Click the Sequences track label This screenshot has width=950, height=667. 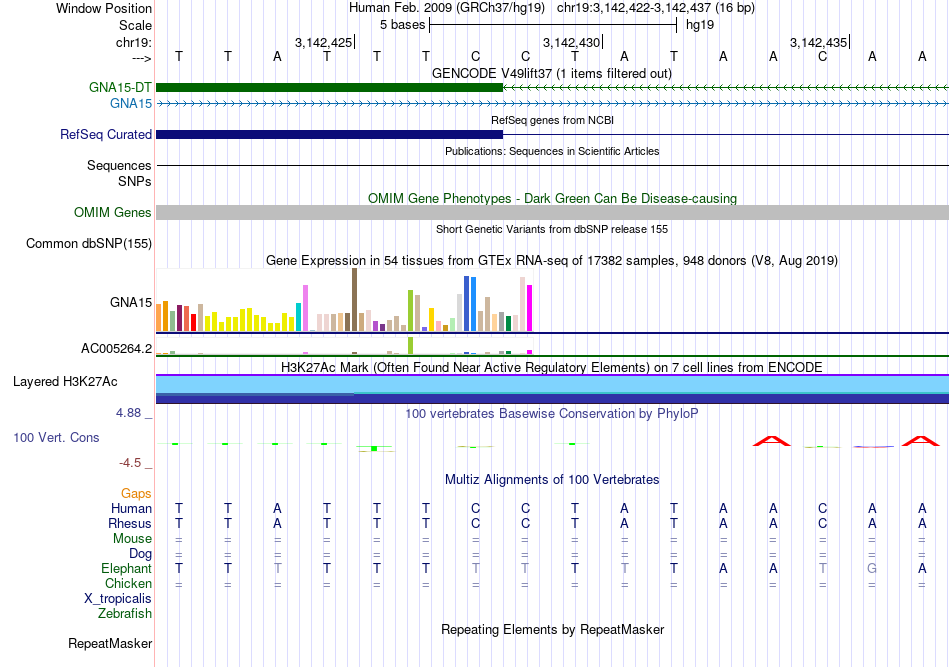119,165
